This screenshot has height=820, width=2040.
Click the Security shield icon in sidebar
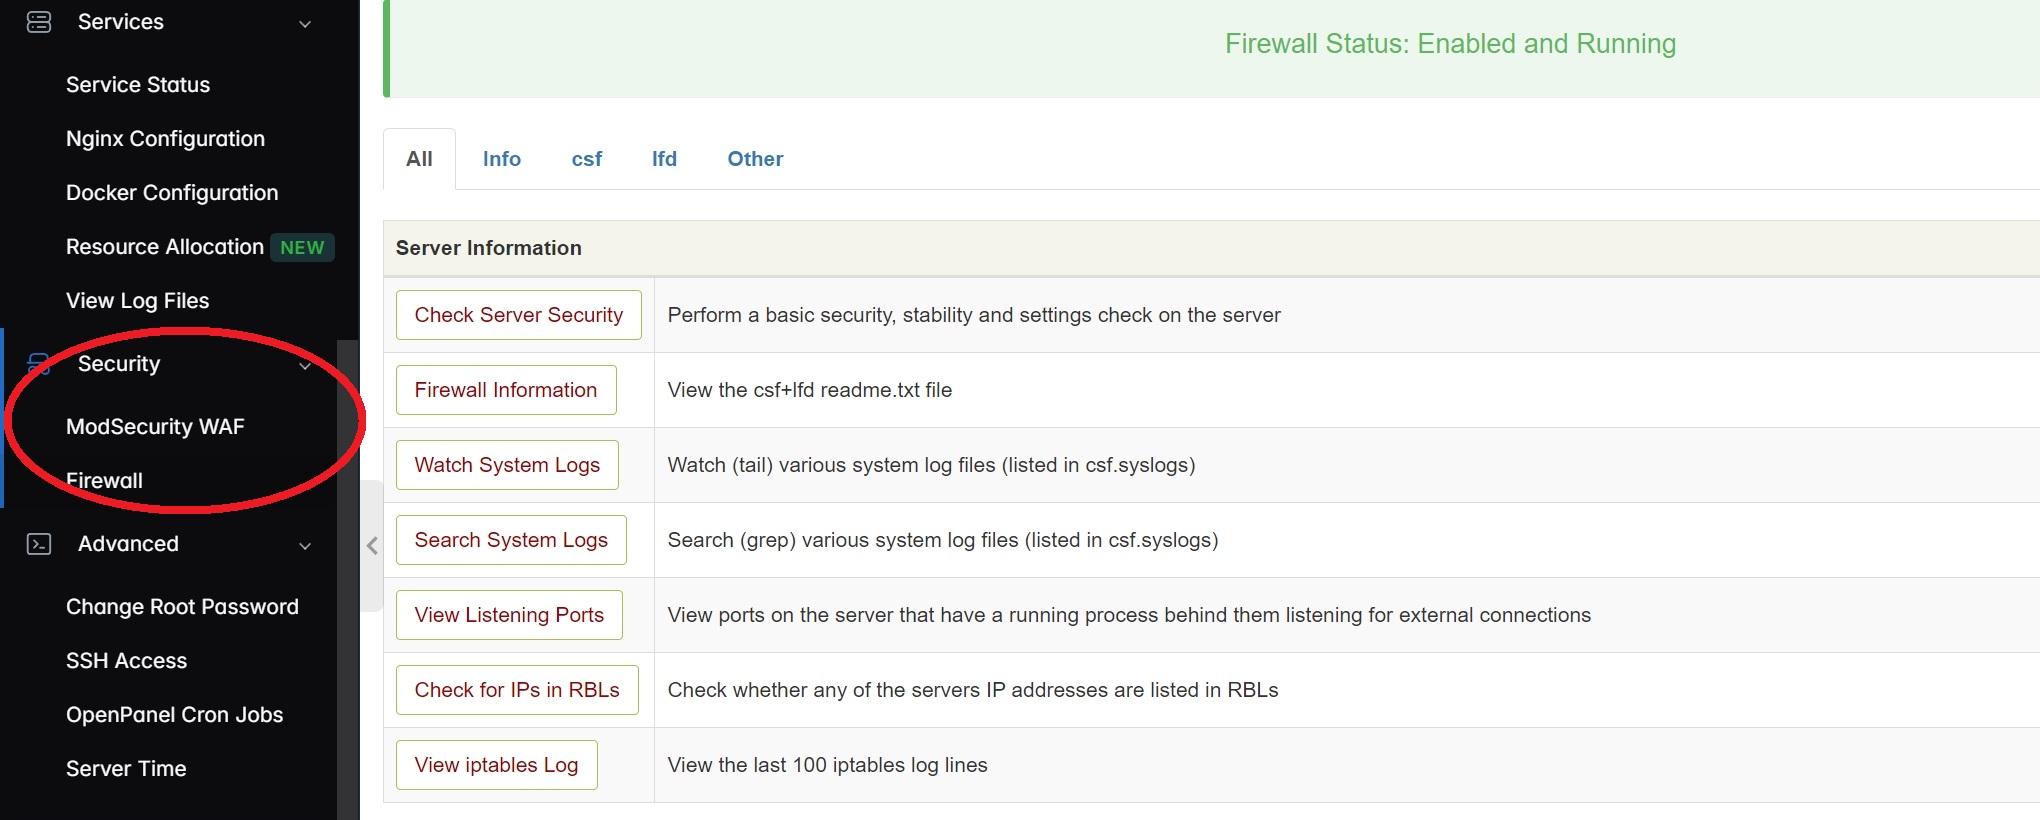coord(39,364)
